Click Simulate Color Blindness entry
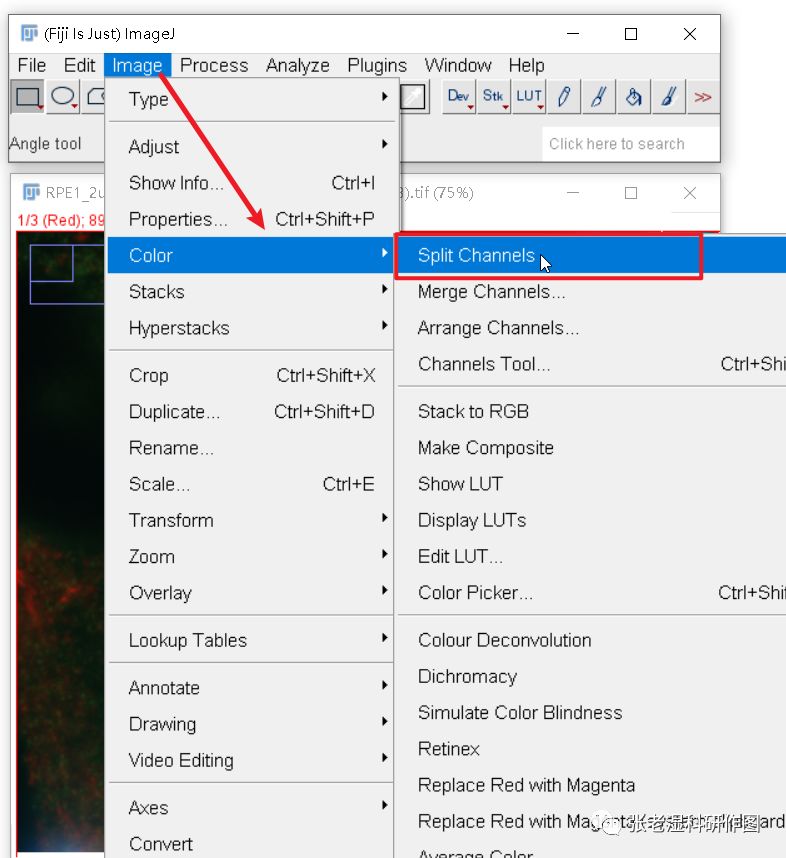Viewport: 786px width, 858px height. (x=592, y=712)
